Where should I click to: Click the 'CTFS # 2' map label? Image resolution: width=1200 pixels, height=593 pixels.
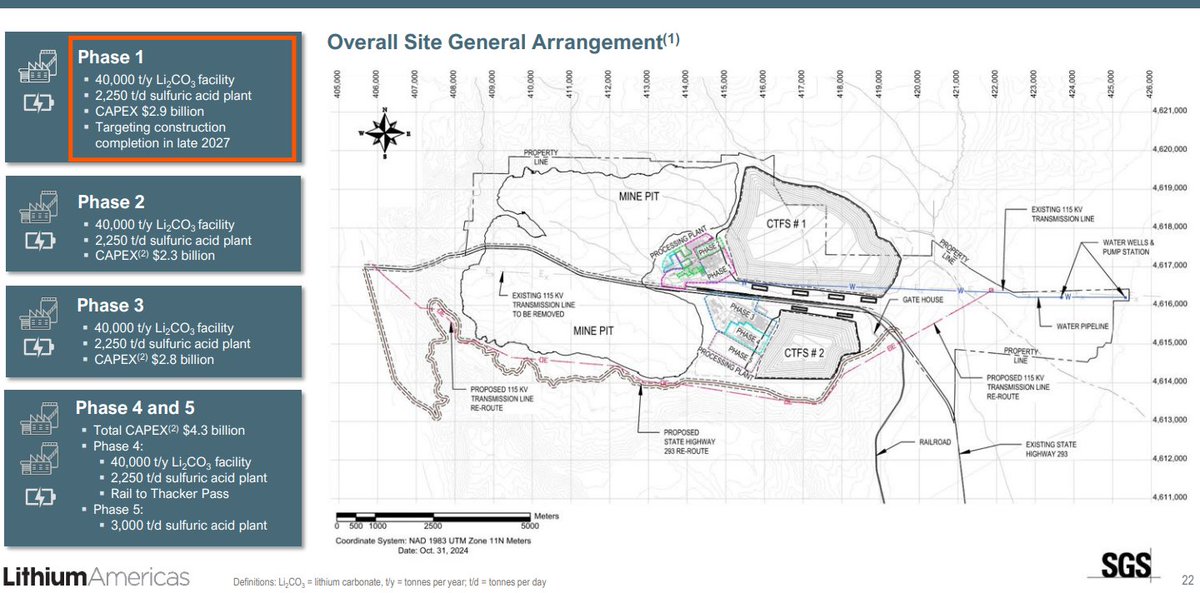(806, 351)
